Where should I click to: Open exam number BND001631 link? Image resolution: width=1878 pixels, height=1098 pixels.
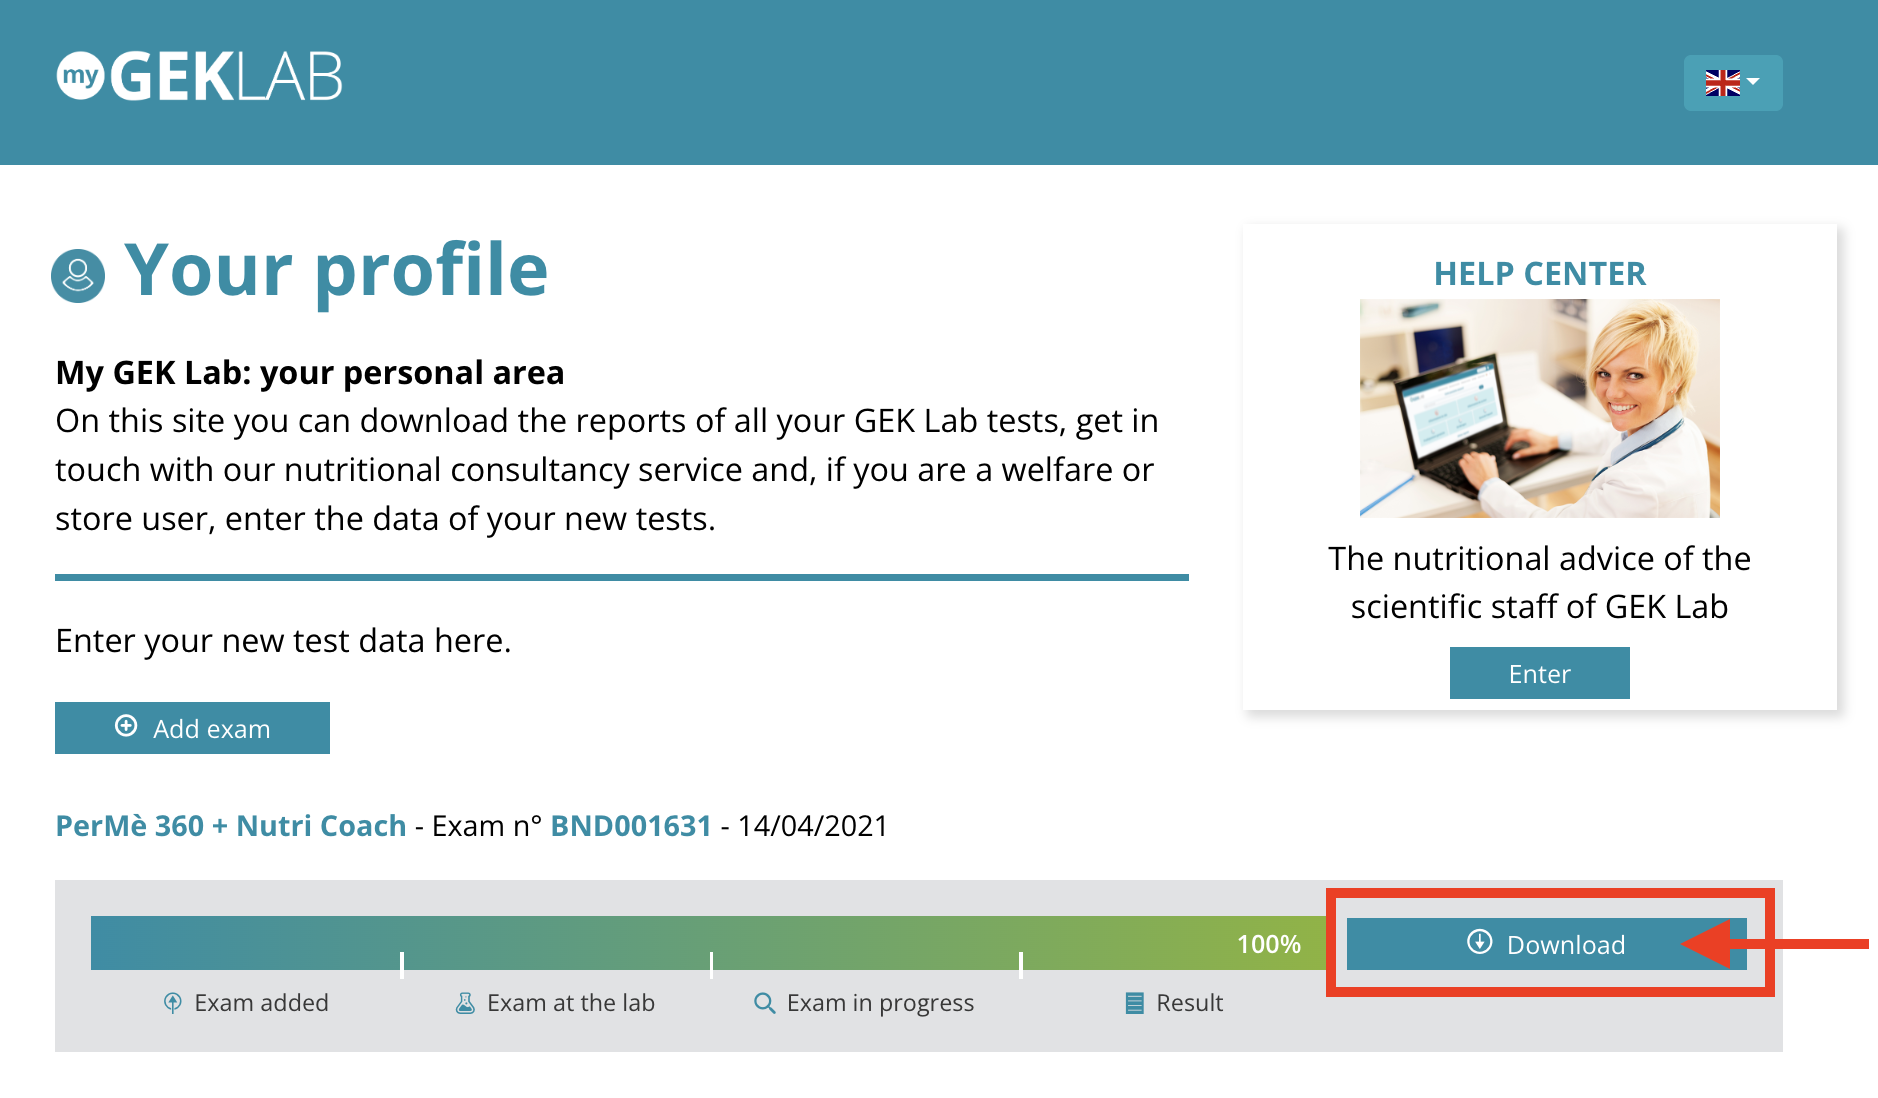(x=631, y=826)
